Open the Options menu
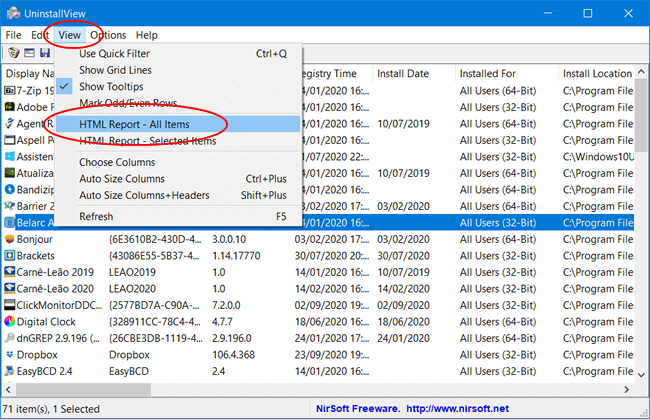This screenshot has height=419, width=650. pyautogui.click(x=108, y=35)
